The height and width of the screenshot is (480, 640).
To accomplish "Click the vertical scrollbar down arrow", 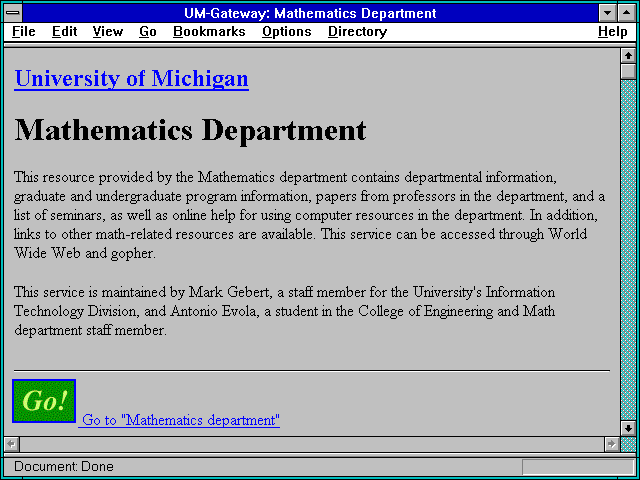I will [x=628, y=428].
